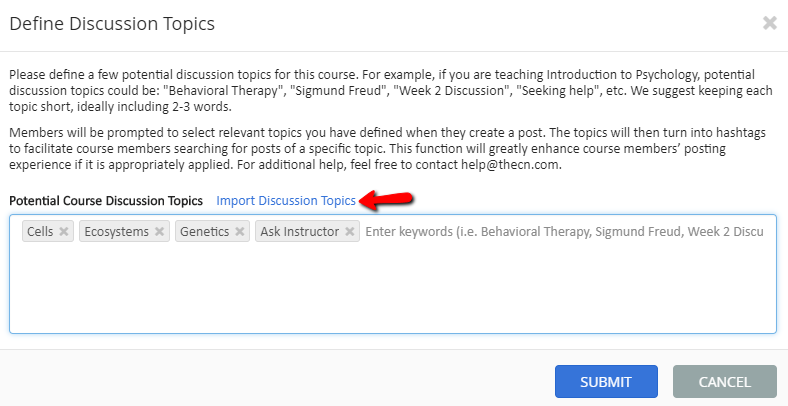This screenshot has height=406, width=788.
Task: Cancel defining discussion topics
Action: 725,381
